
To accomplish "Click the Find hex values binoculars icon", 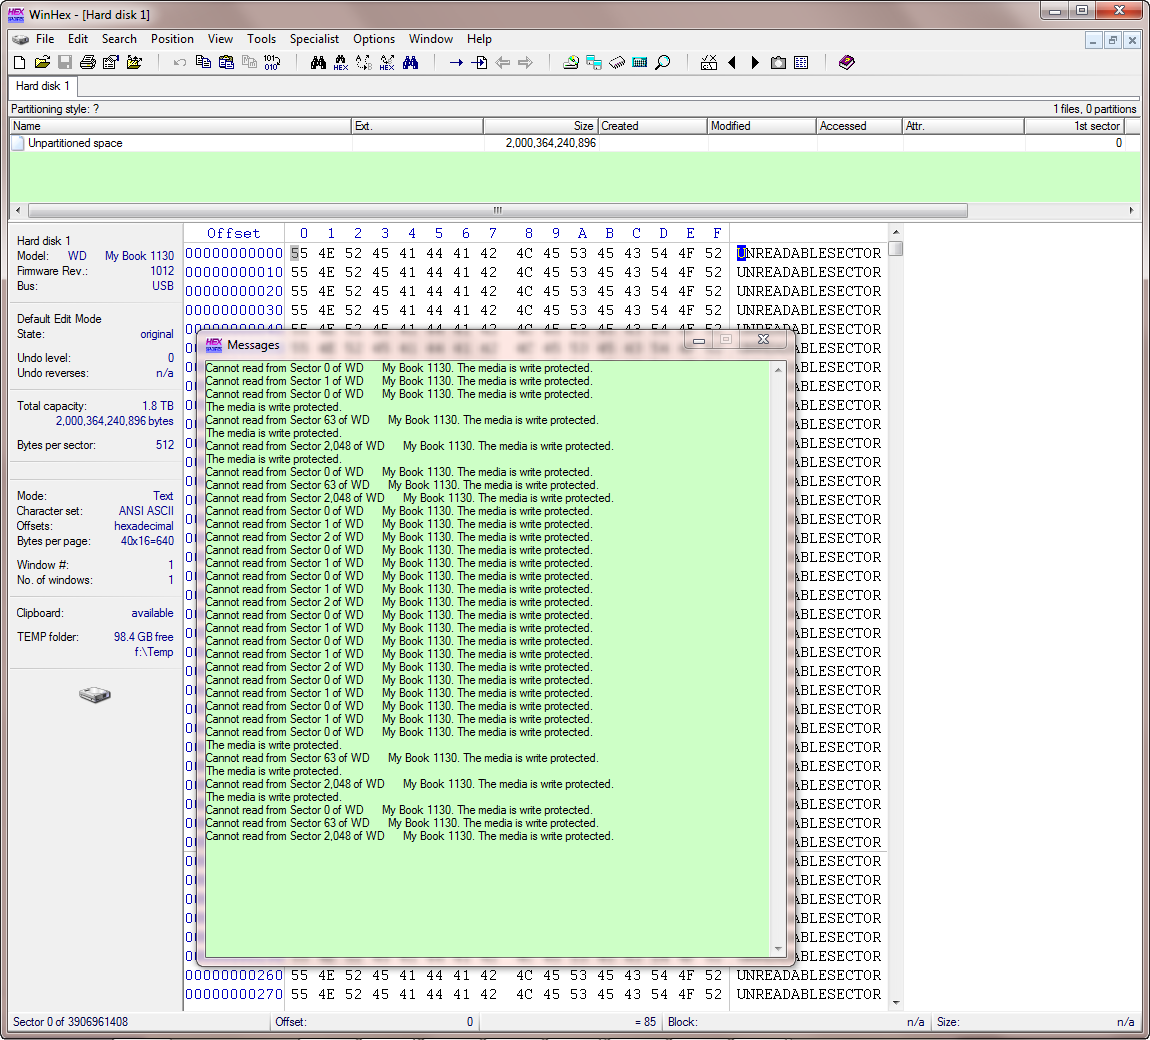I will [x=341, y=63].
